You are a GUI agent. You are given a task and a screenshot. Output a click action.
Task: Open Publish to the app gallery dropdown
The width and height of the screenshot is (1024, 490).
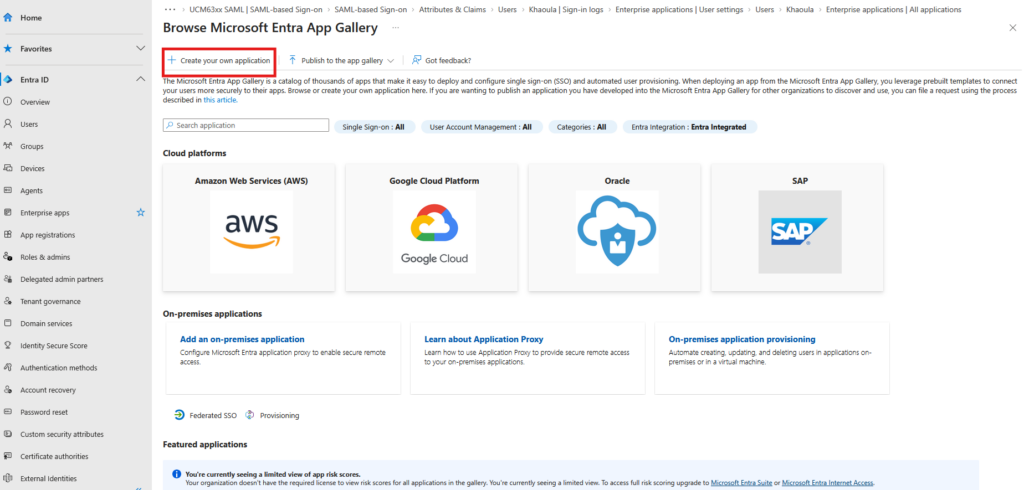341,60
